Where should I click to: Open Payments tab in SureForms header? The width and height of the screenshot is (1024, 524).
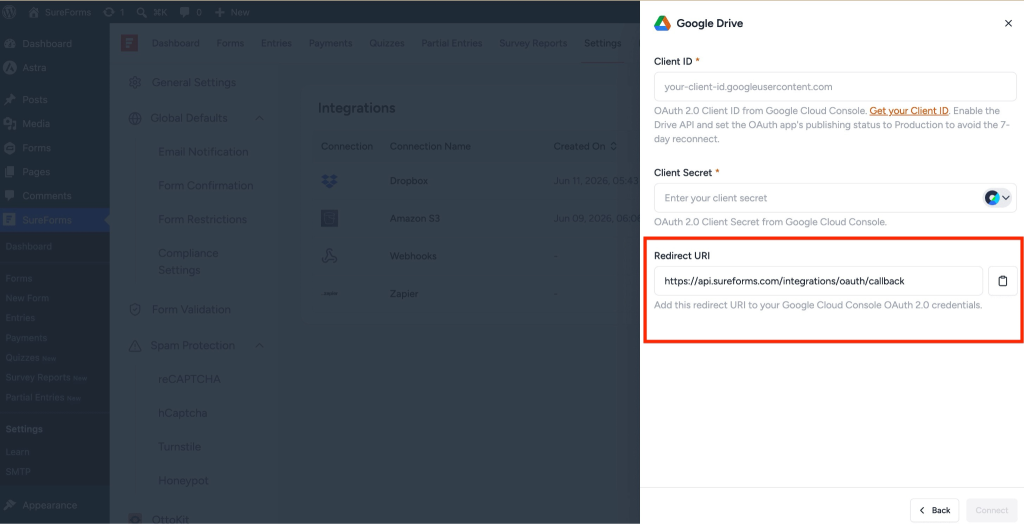tap(330, 43)
